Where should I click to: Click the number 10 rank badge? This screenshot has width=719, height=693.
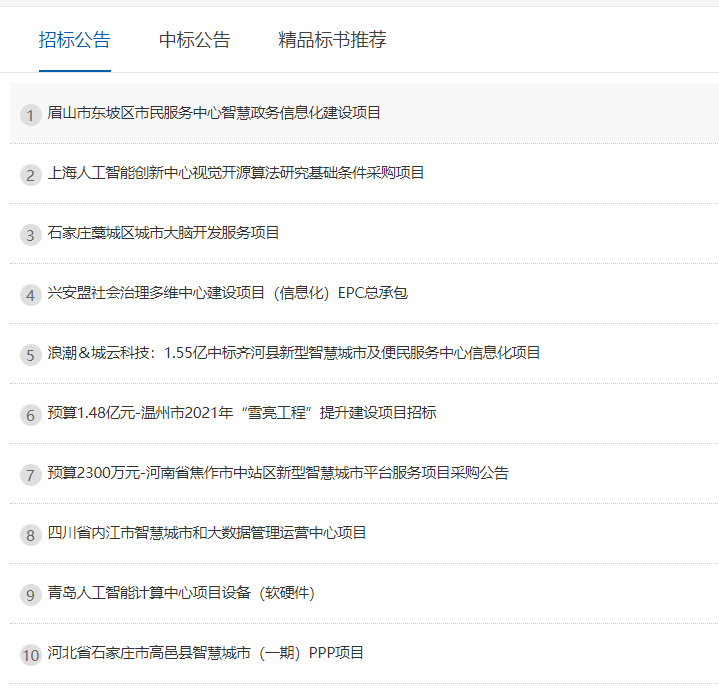(x=31, y=655)
